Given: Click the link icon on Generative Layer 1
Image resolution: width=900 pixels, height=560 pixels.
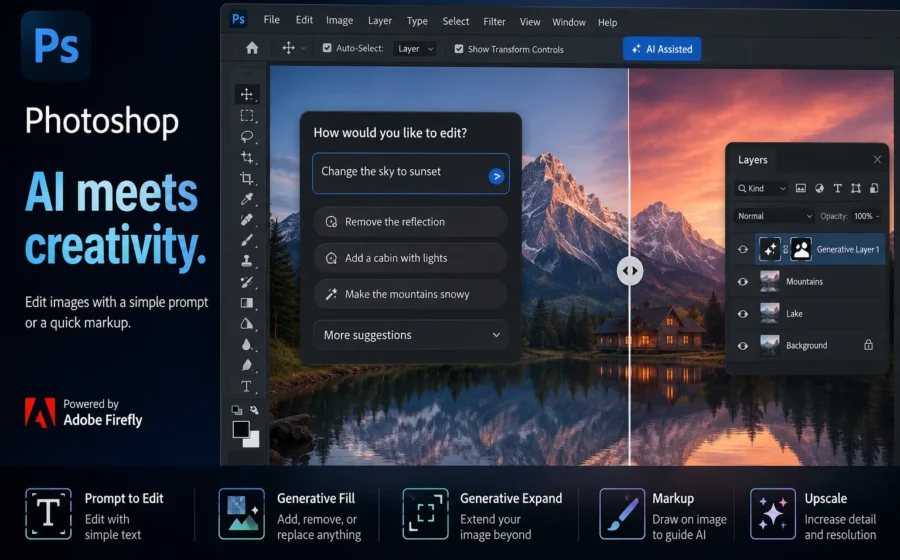Looking at the screenshot, I should (785, 250).
